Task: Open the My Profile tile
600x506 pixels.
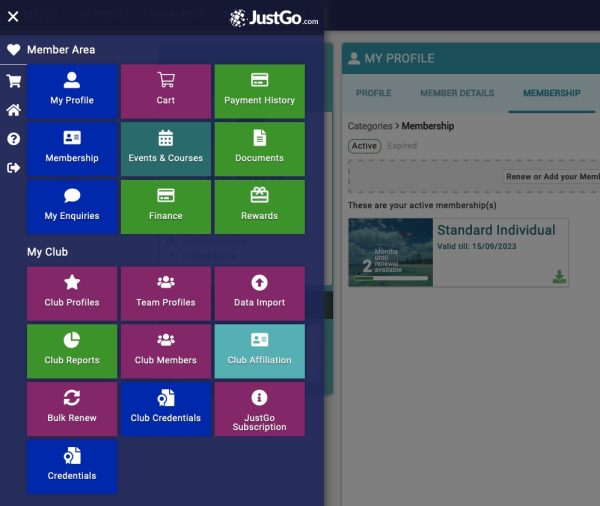Action: (72, 91)
